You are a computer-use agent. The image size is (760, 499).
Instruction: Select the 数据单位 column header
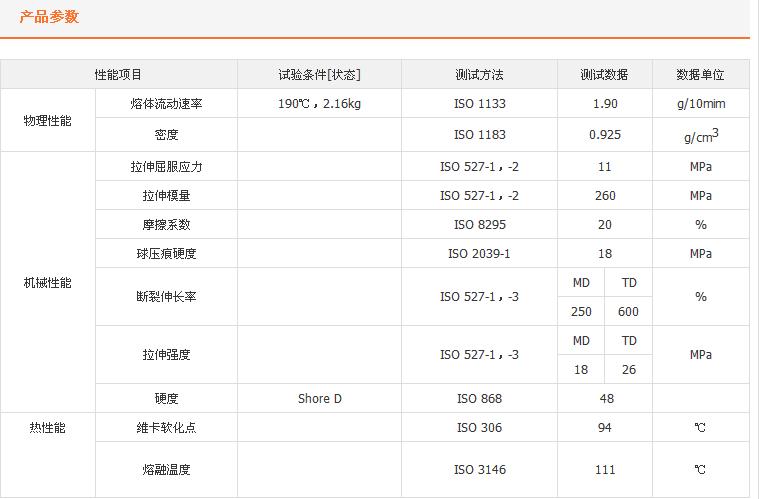point(700,75)
